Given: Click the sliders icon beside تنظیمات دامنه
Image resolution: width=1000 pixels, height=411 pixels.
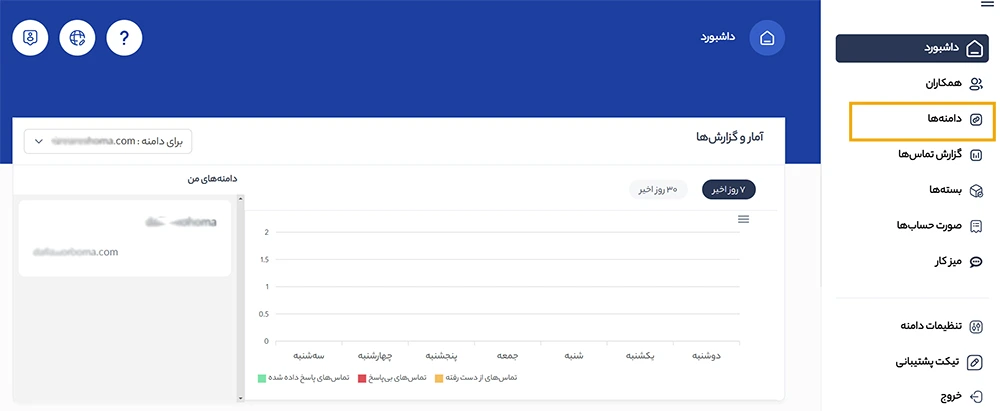Looking at the screenshot, I should coord(976,327).
